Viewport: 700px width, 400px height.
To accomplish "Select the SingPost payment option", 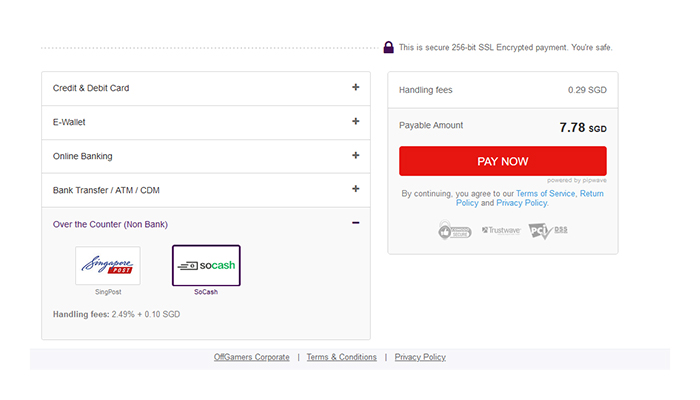I will point(108,265).
